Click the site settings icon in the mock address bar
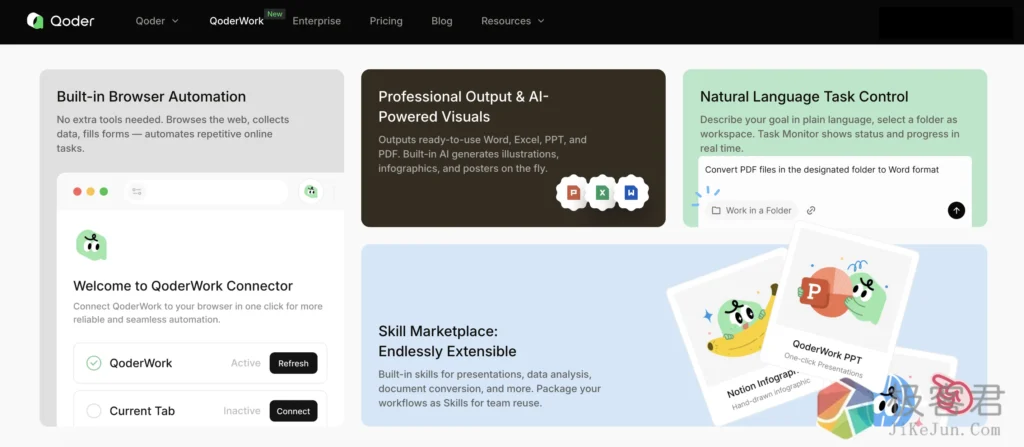 [x=137, y=191]
